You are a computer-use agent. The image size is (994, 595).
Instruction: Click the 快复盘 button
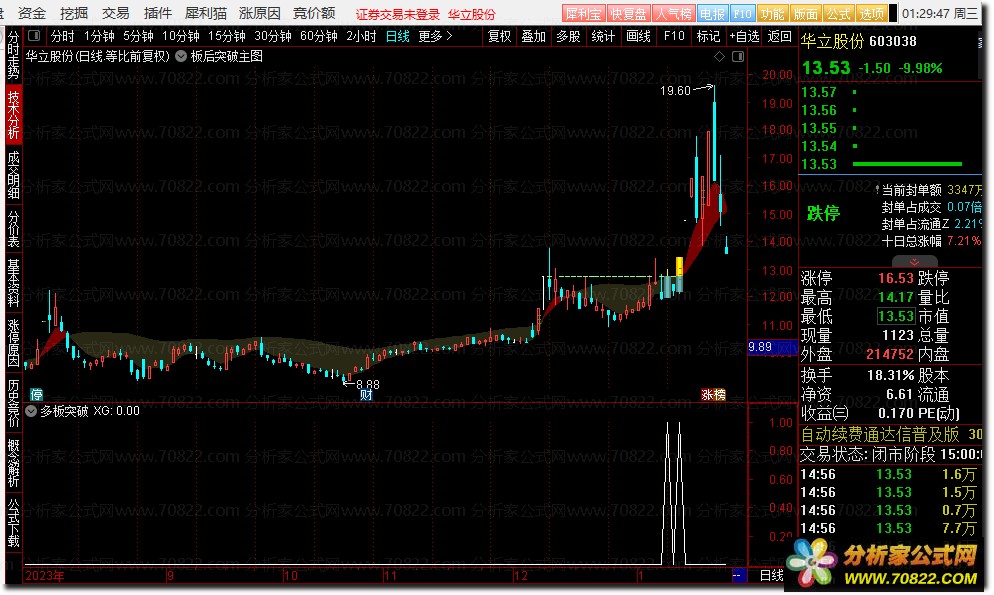(x=628, y=13)
